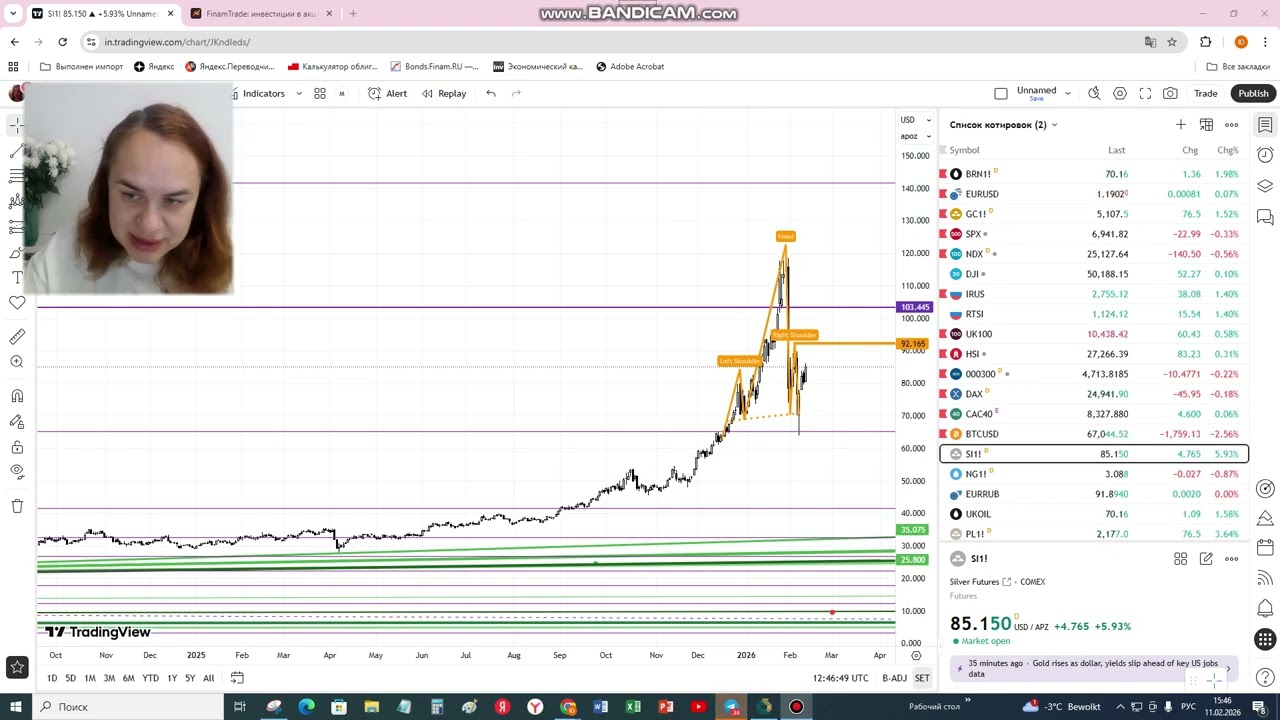Toggle B-ADJ back-adjustment setting
The image size is (1280, 720).
pos(894,678)
